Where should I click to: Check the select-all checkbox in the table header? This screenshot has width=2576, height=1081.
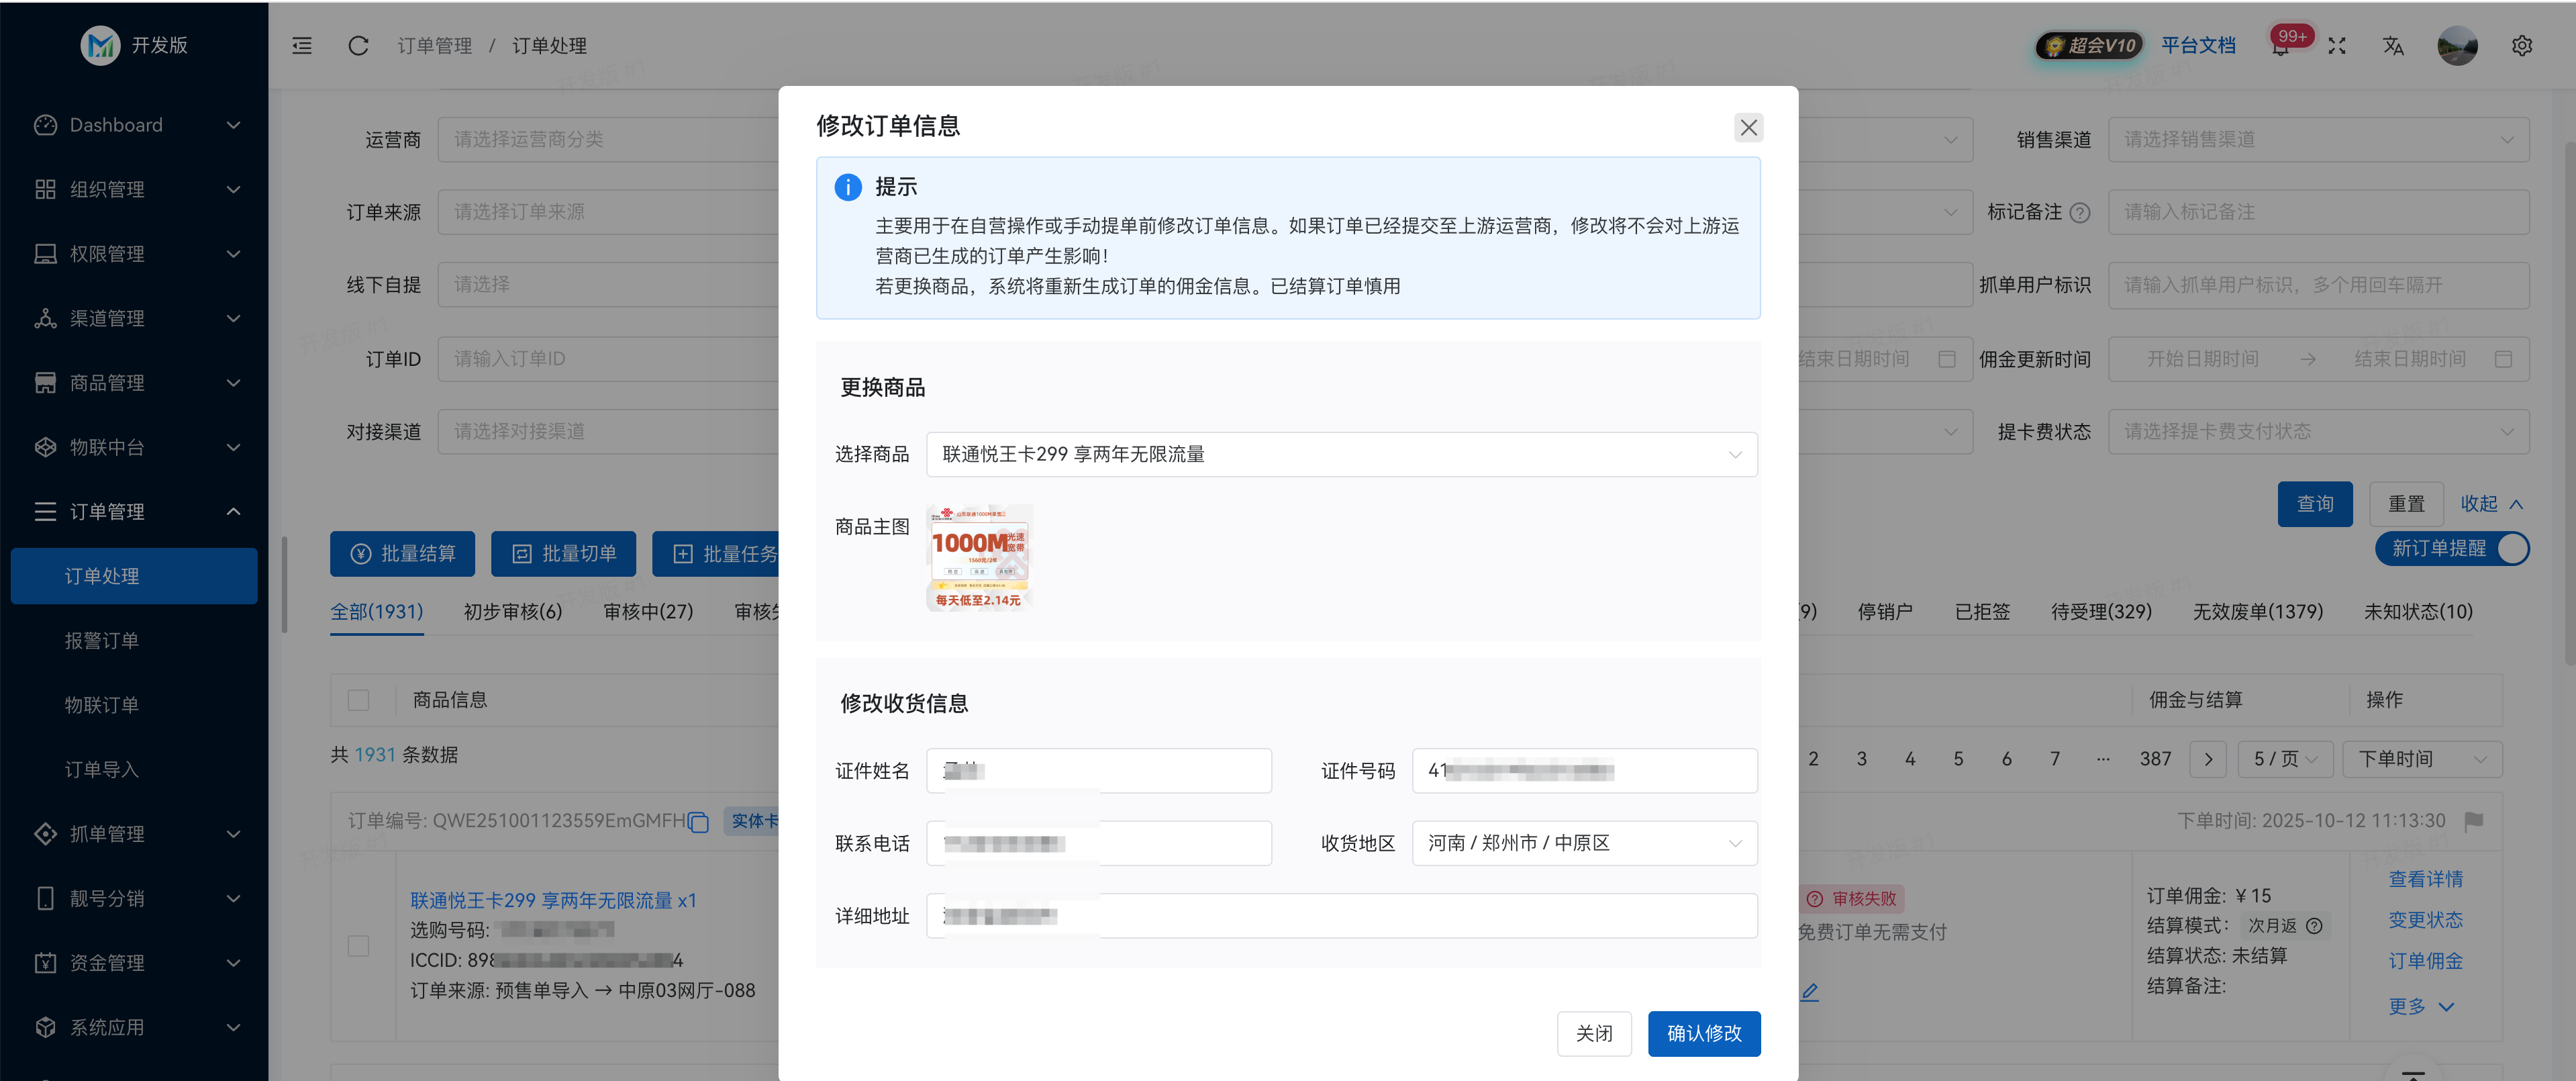(358, 699)
